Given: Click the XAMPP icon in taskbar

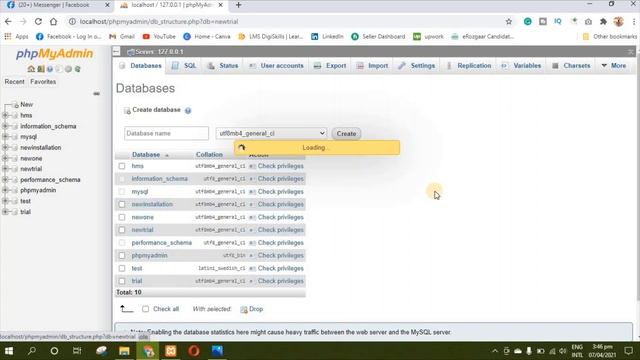Looking at the screenshot, I should (171, 351).
